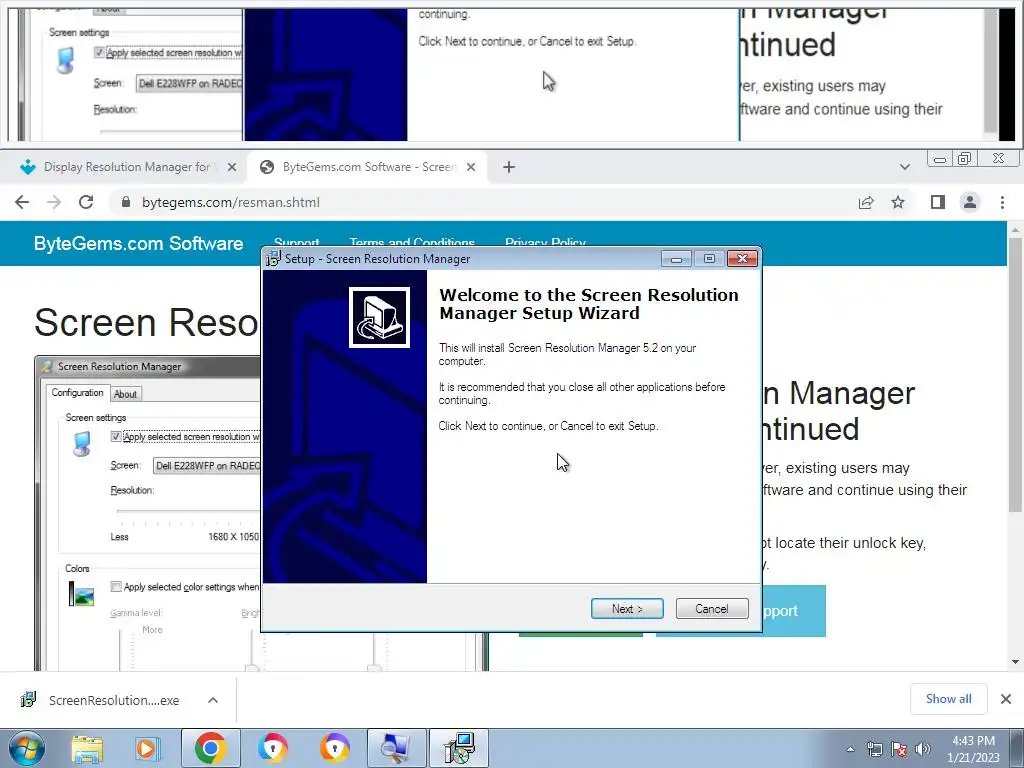Screen dimensions: 1024x768
Task: Open Chrome side panel icon
Action: coord(938,202)
